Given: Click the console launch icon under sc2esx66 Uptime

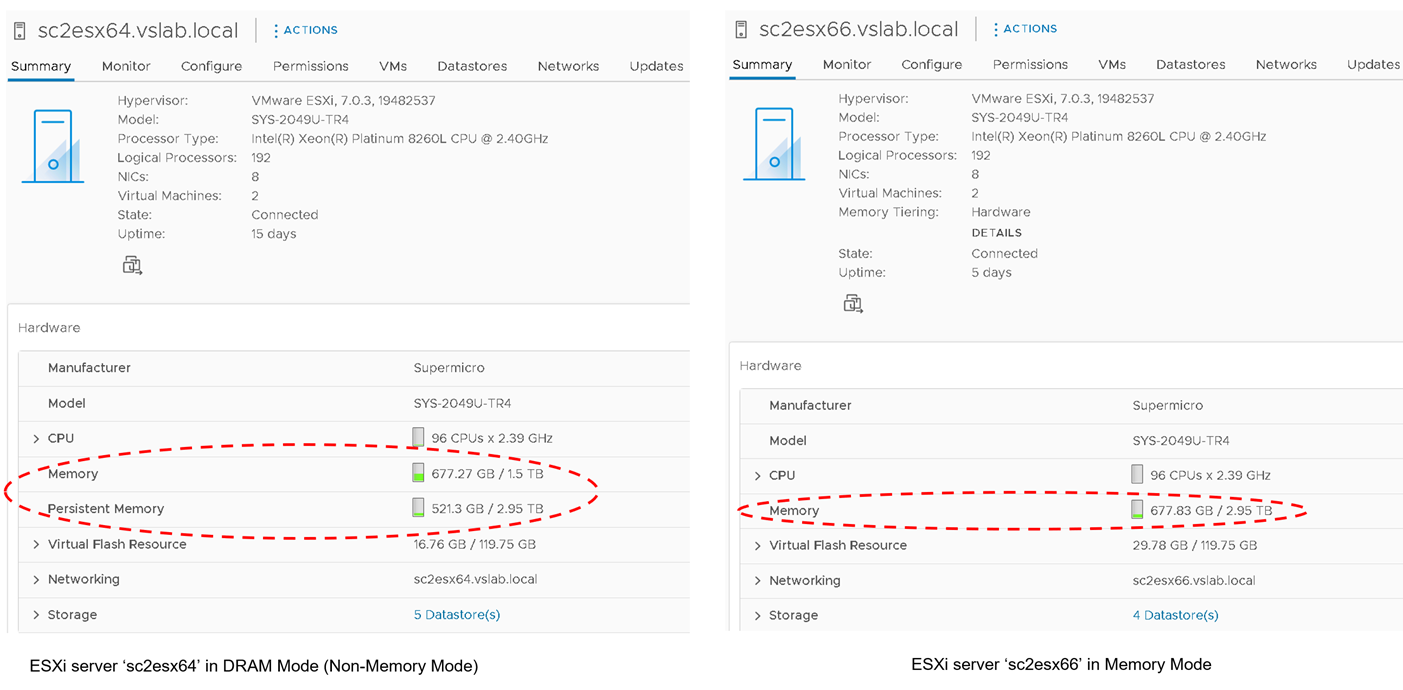Looking at the screenshot, I should 854,303.
